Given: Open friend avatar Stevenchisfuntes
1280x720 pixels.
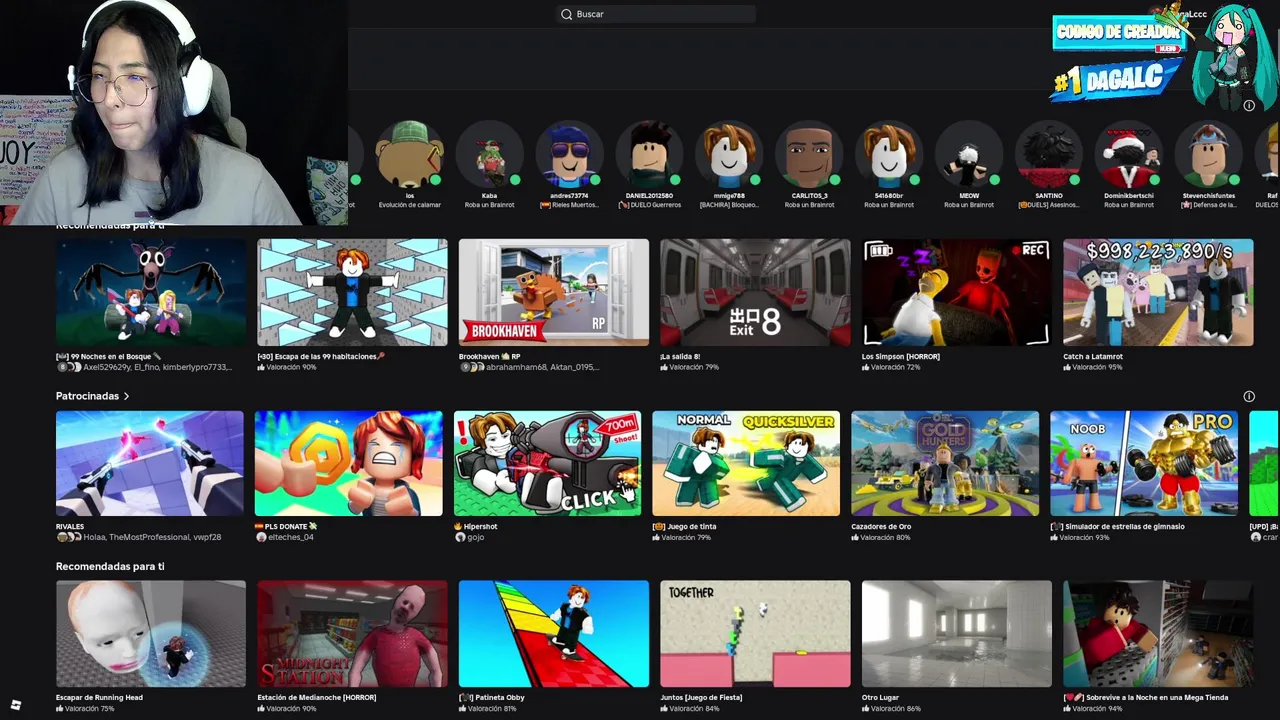Looking at the screenshot, I should pyautogui.click(x=1209, y=155).
